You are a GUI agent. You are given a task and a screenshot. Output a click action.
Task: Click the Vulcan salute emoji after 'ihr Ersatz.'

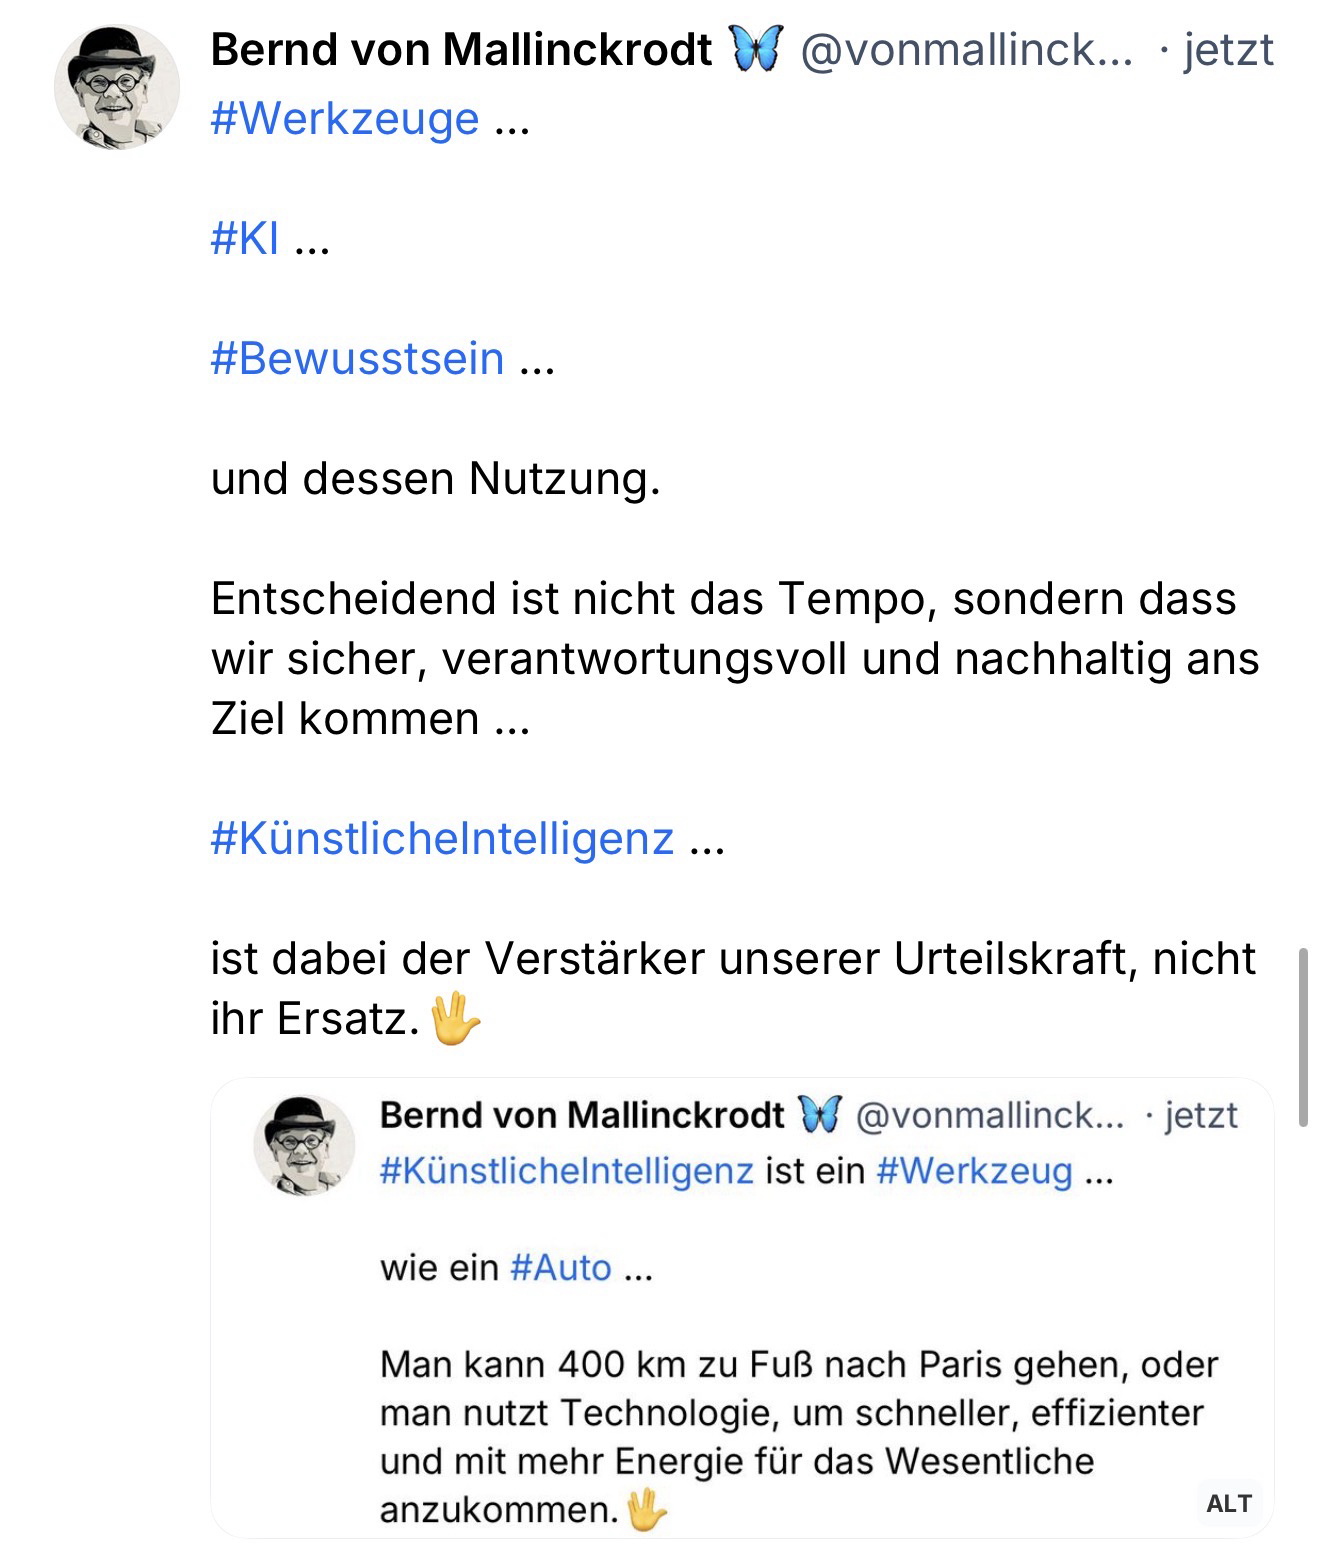[x=455, y=1019]
